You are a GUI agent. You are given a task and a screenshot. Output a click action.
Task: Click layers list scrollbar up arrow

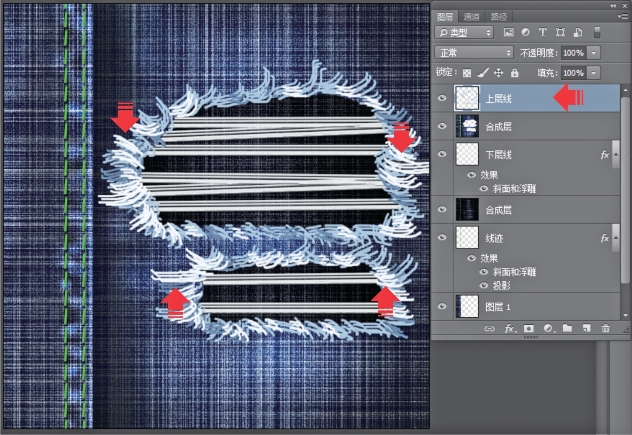[x=626, y=90]
